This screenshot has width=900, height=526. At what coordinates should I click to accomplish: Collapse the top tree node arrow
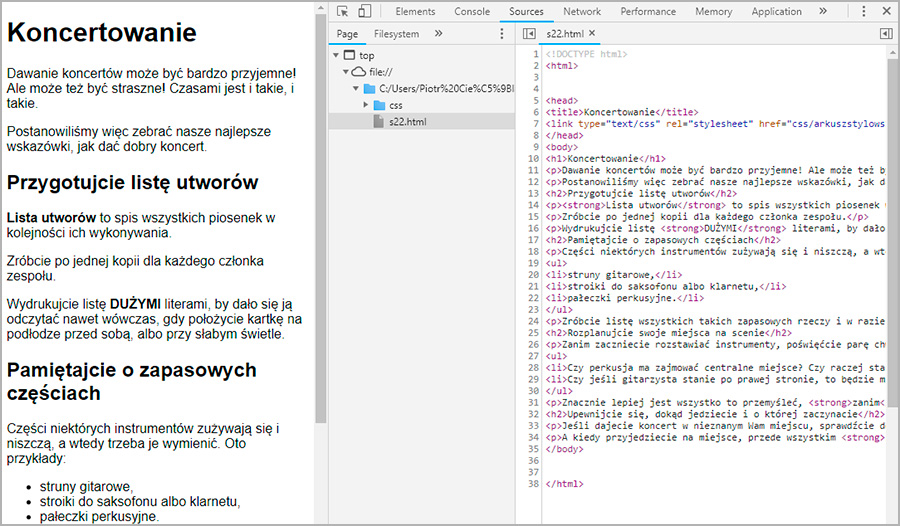click(x=336, y=55)
